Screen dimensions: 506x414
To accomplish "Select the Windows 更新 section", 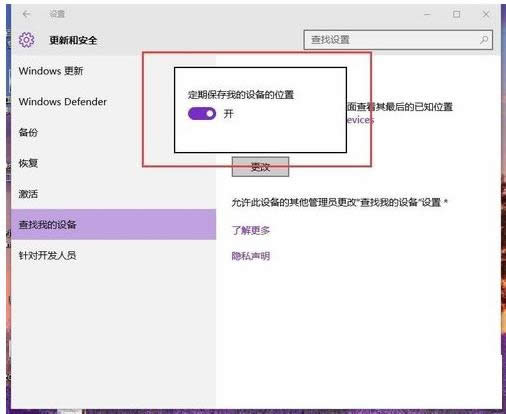I will click(51, 71).
